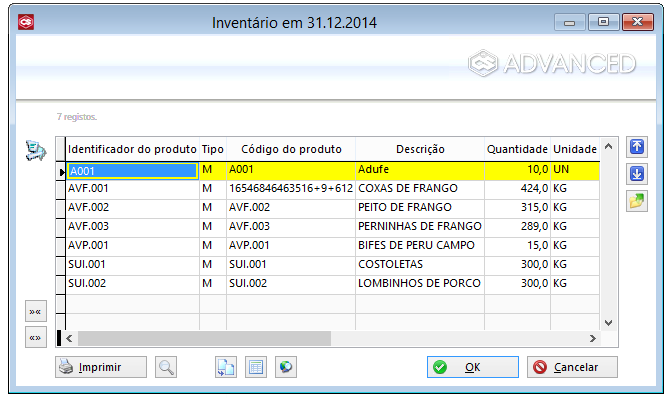670x398 pixels.
Task: Click the Quantidade column header
Action: 517,149
